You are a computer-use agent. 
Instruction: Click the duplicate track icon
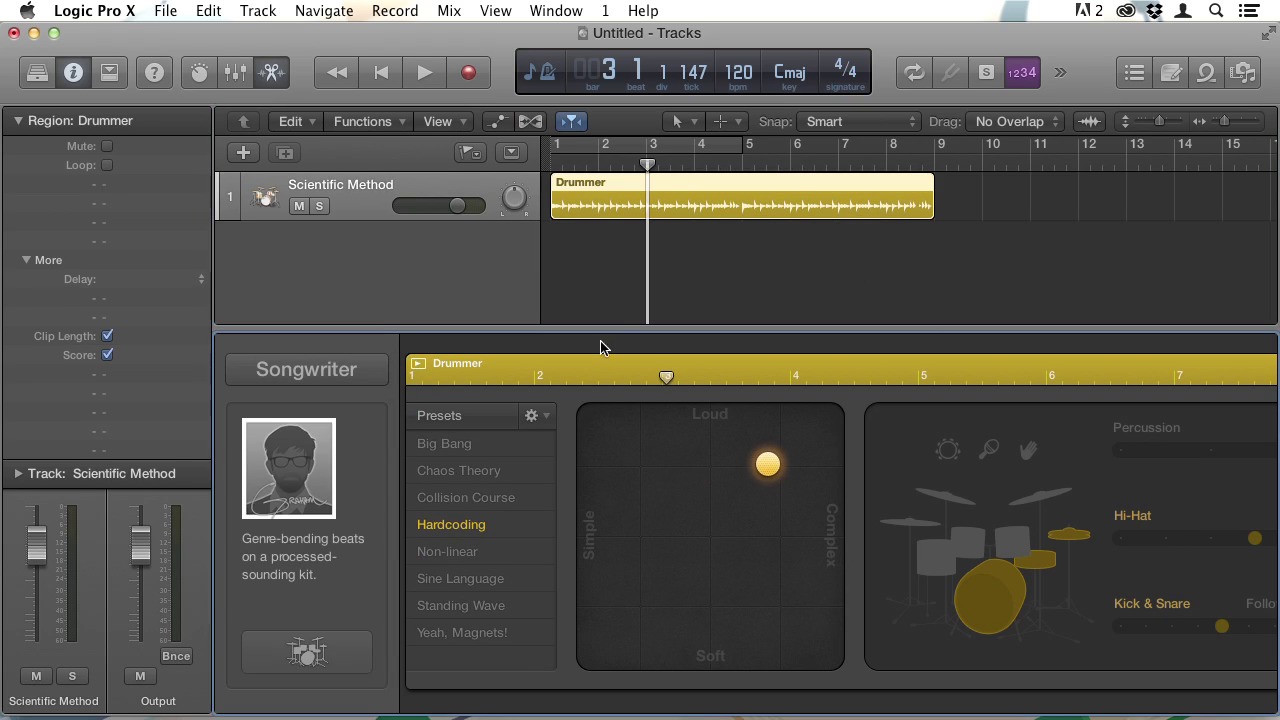[x=285, y=153]
